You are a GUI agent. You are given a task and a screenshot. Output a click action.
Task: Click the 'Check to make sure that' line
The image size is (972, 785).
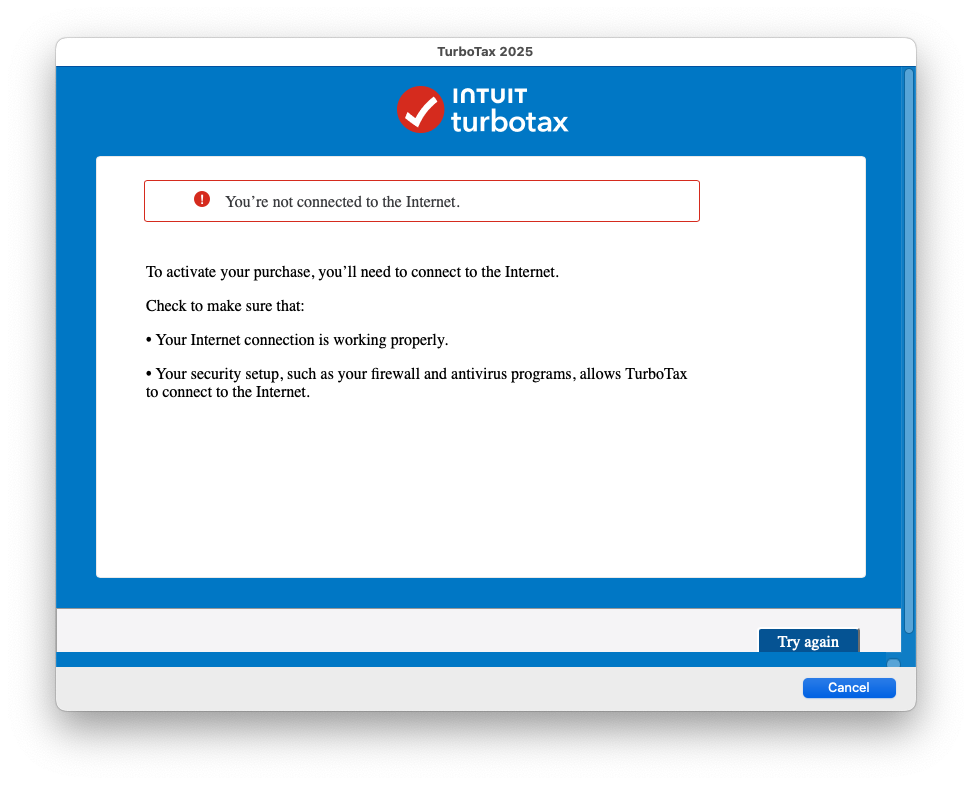click(x=225, y=306)
